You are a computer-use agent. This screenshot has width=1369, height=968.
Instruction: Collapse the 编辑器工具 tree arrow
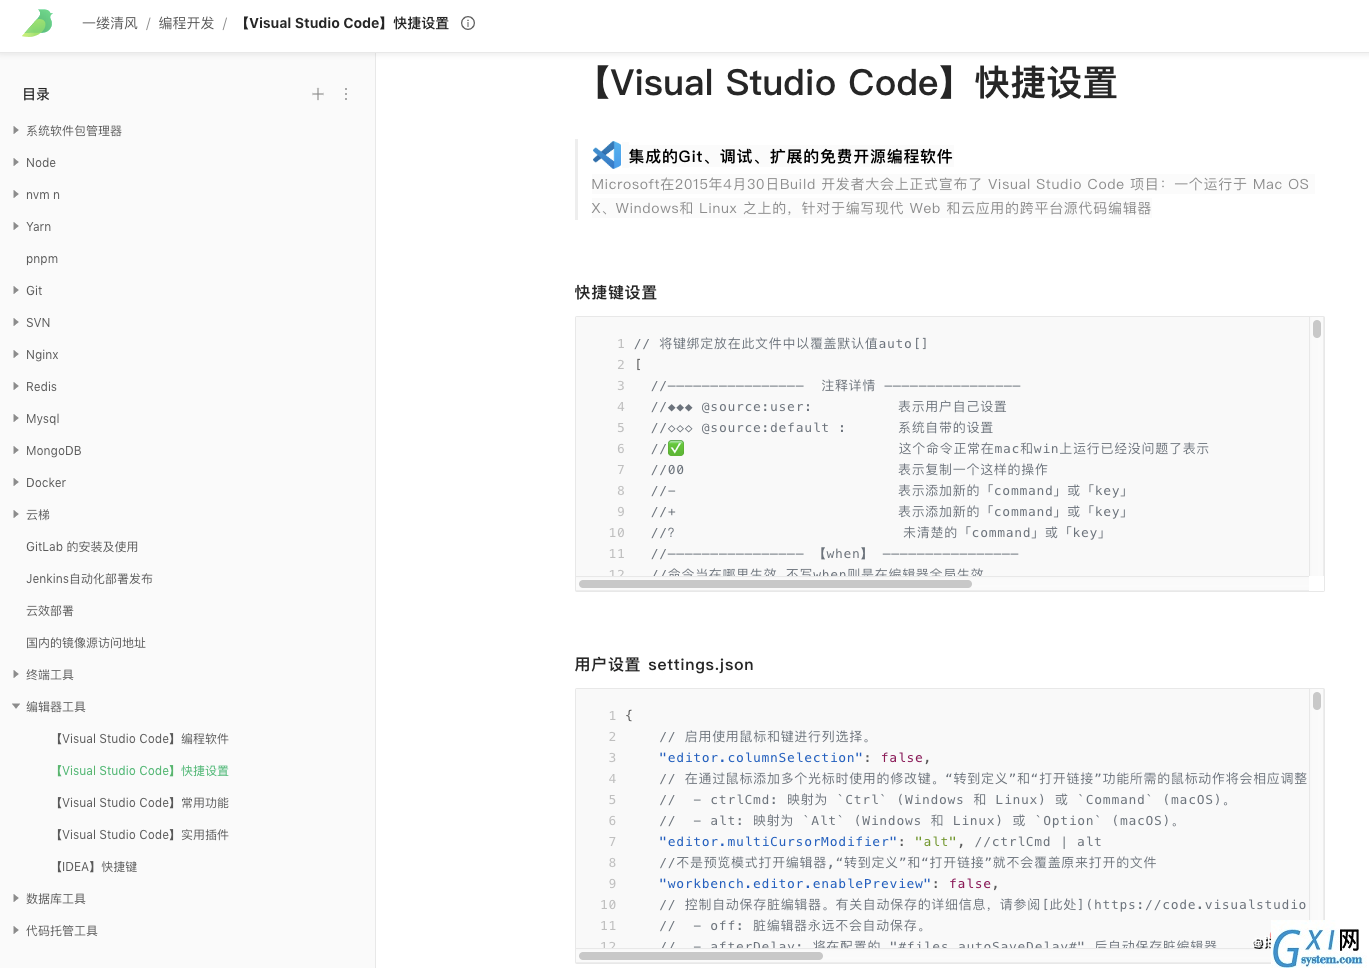(16, 706)
